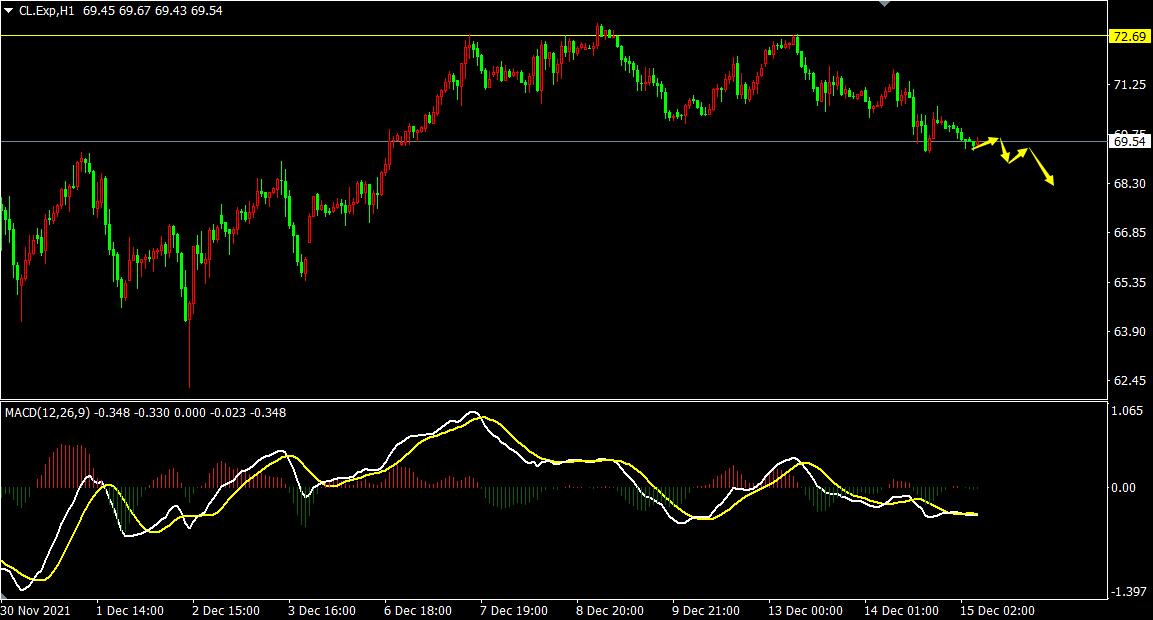Select the first yellow arrow pointing up-right

pos(985,144)
